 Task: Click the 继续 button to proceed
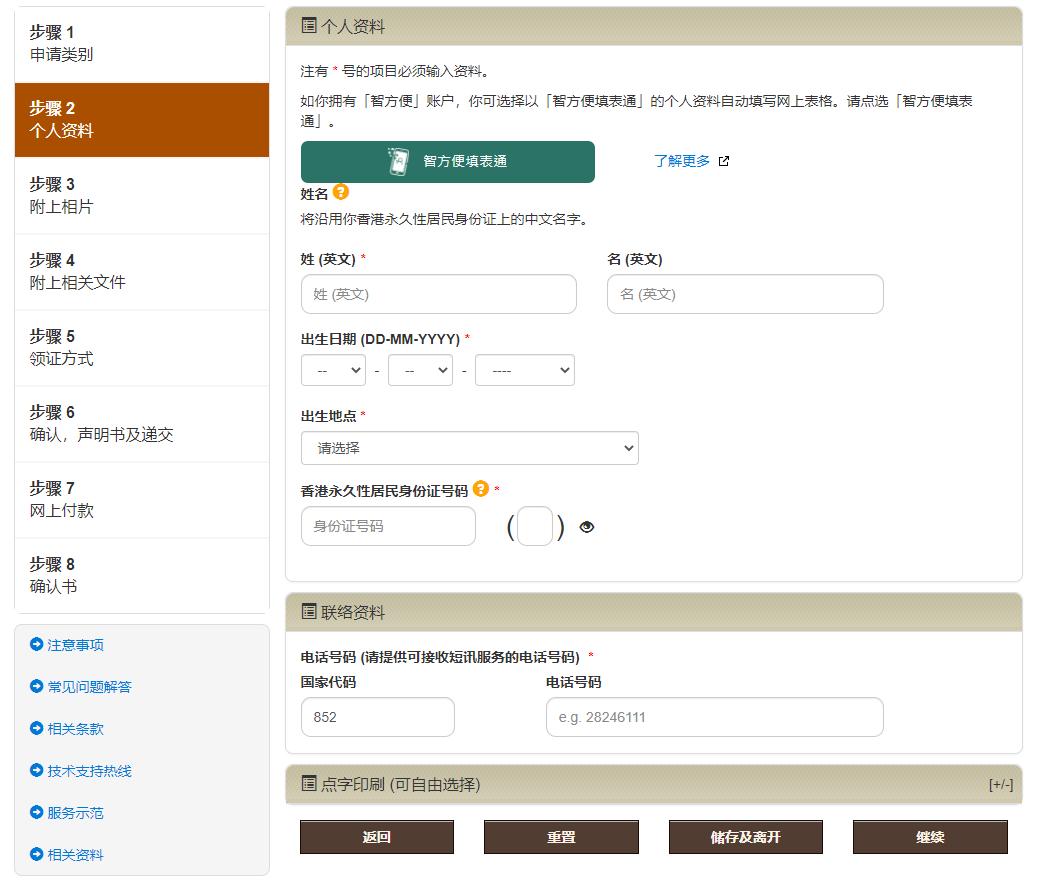pos(928,837)
